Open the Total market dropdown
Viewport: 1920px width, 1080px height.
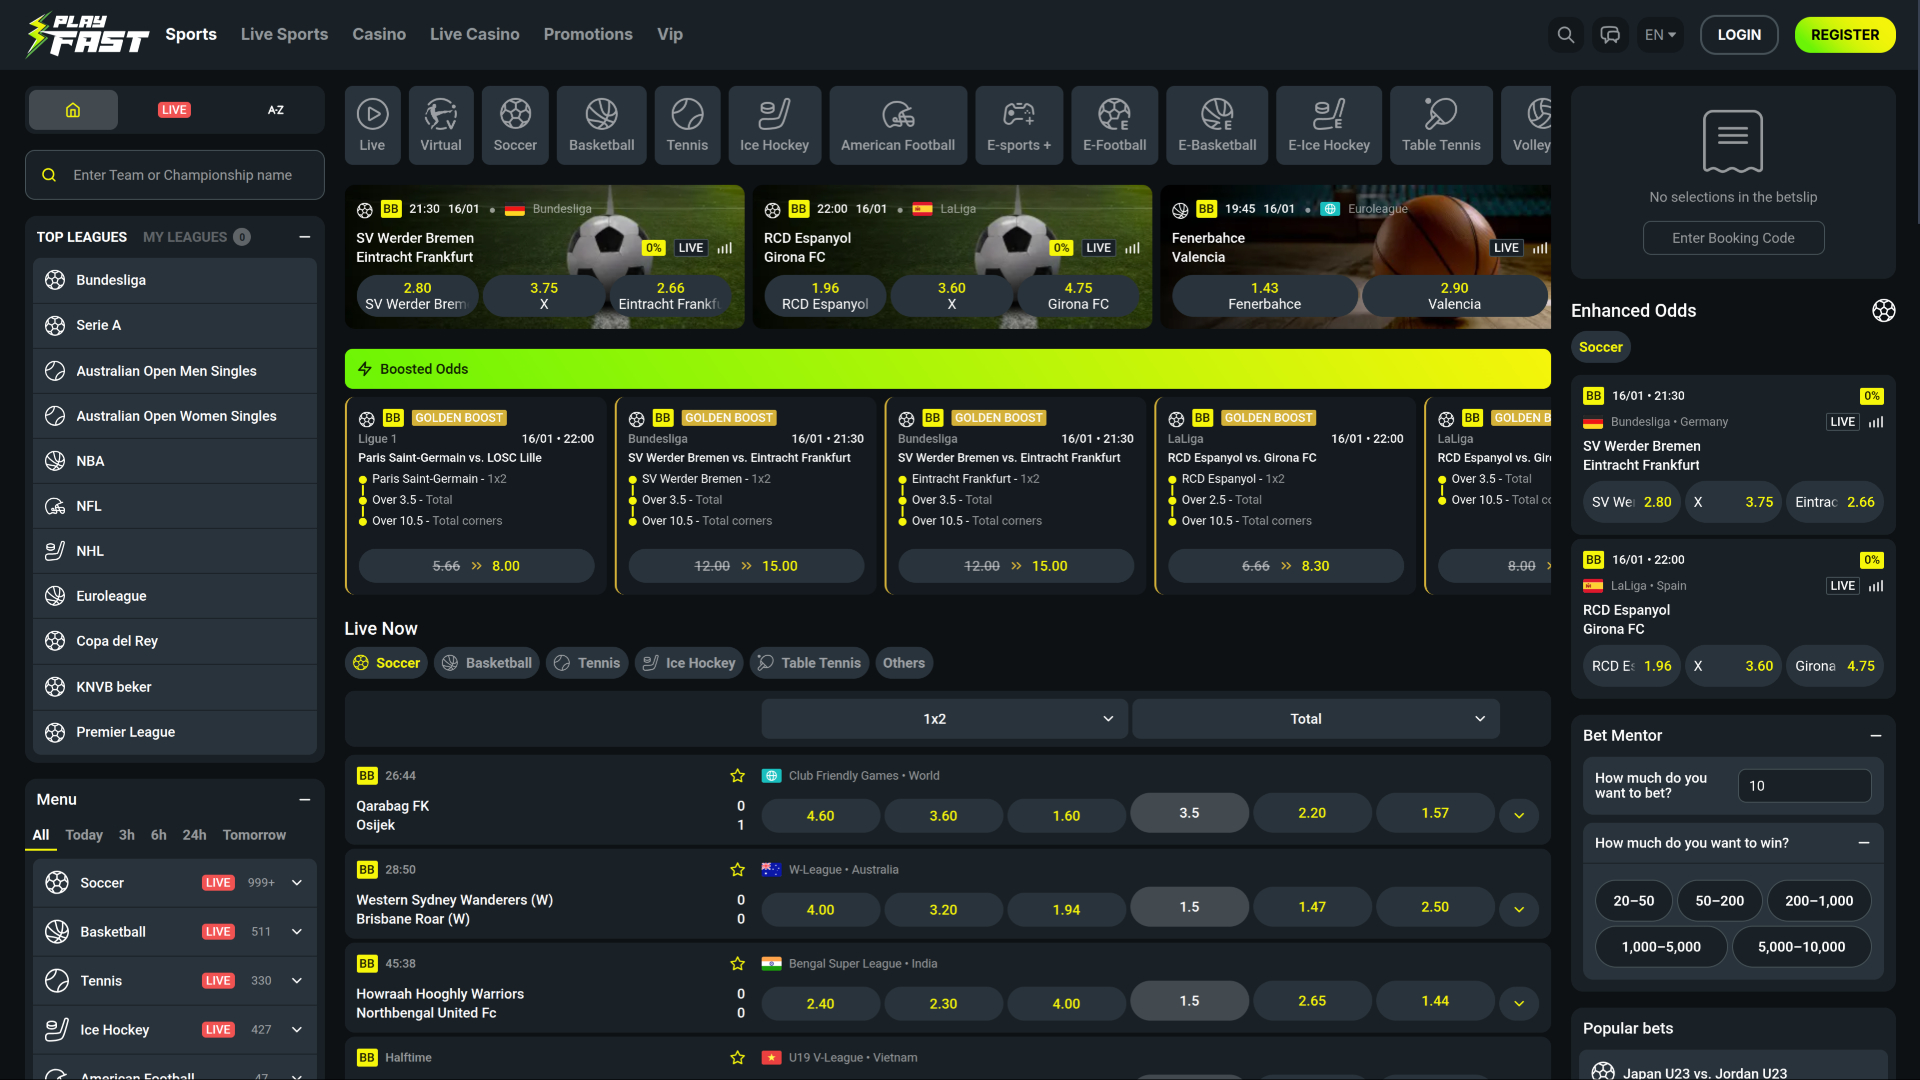[x=1314, y=718]
